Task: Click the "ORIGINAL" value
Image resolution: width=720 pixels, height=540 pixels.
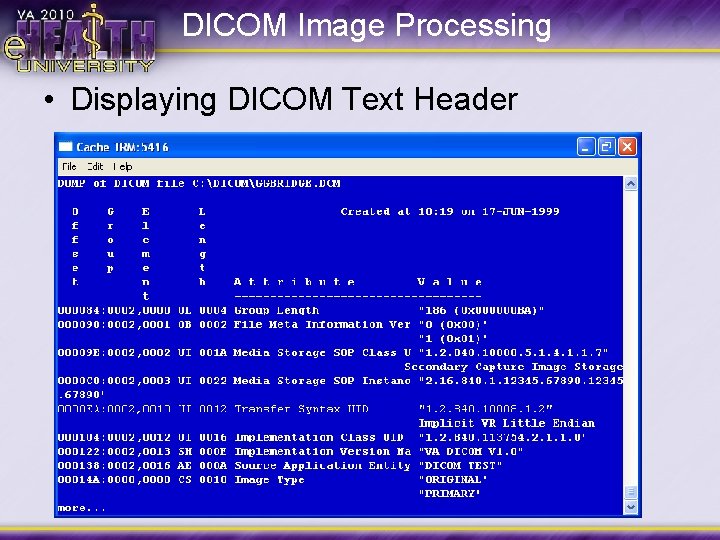Action: pos(453,480)
